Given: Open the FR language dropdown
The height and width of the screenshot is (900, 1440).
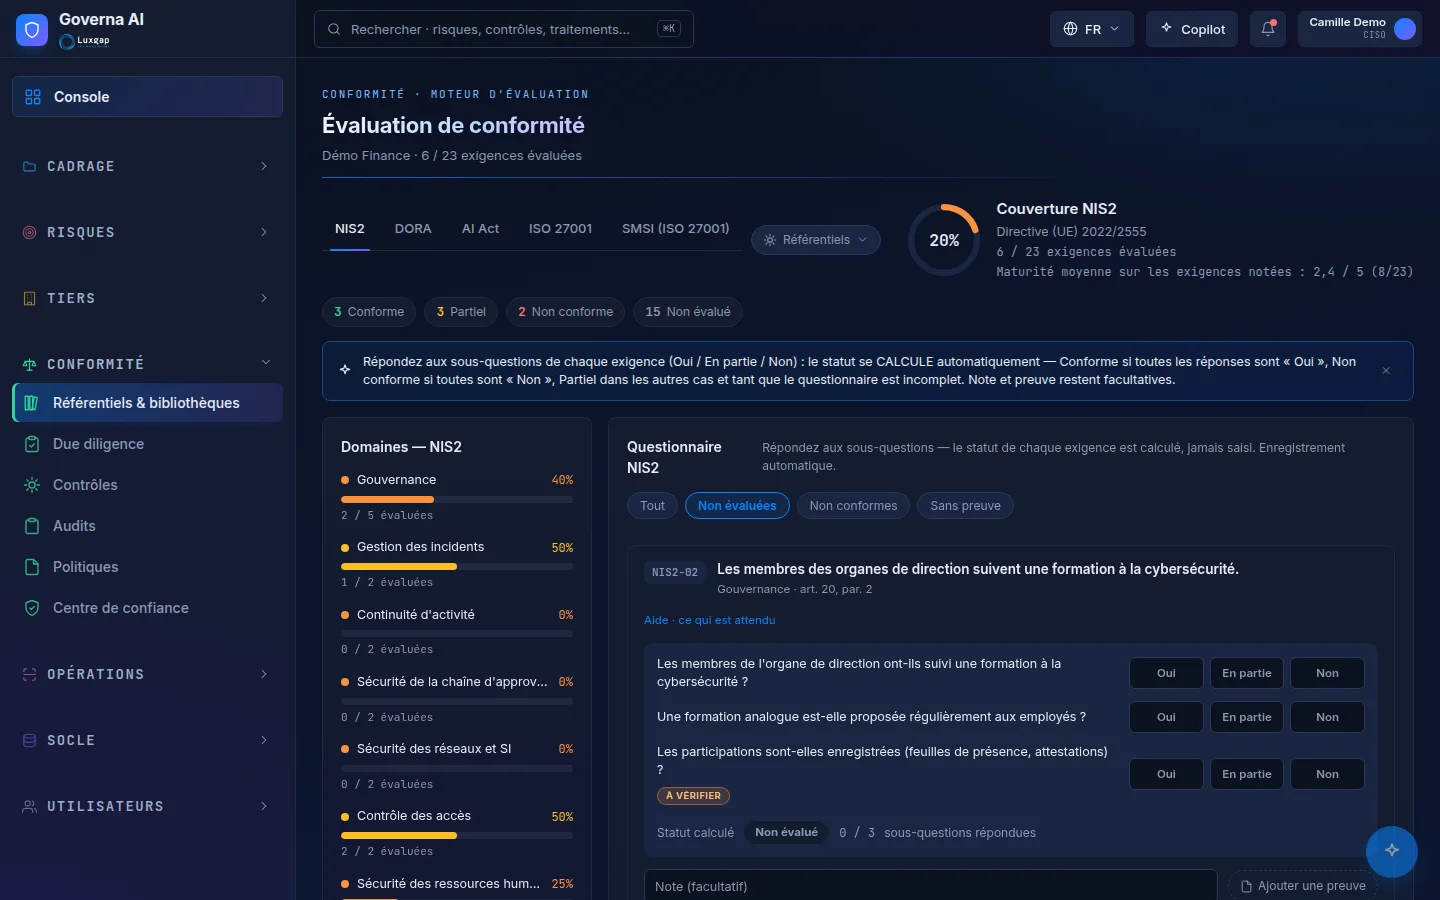Looking at the screenshot, I should 1092,29.
